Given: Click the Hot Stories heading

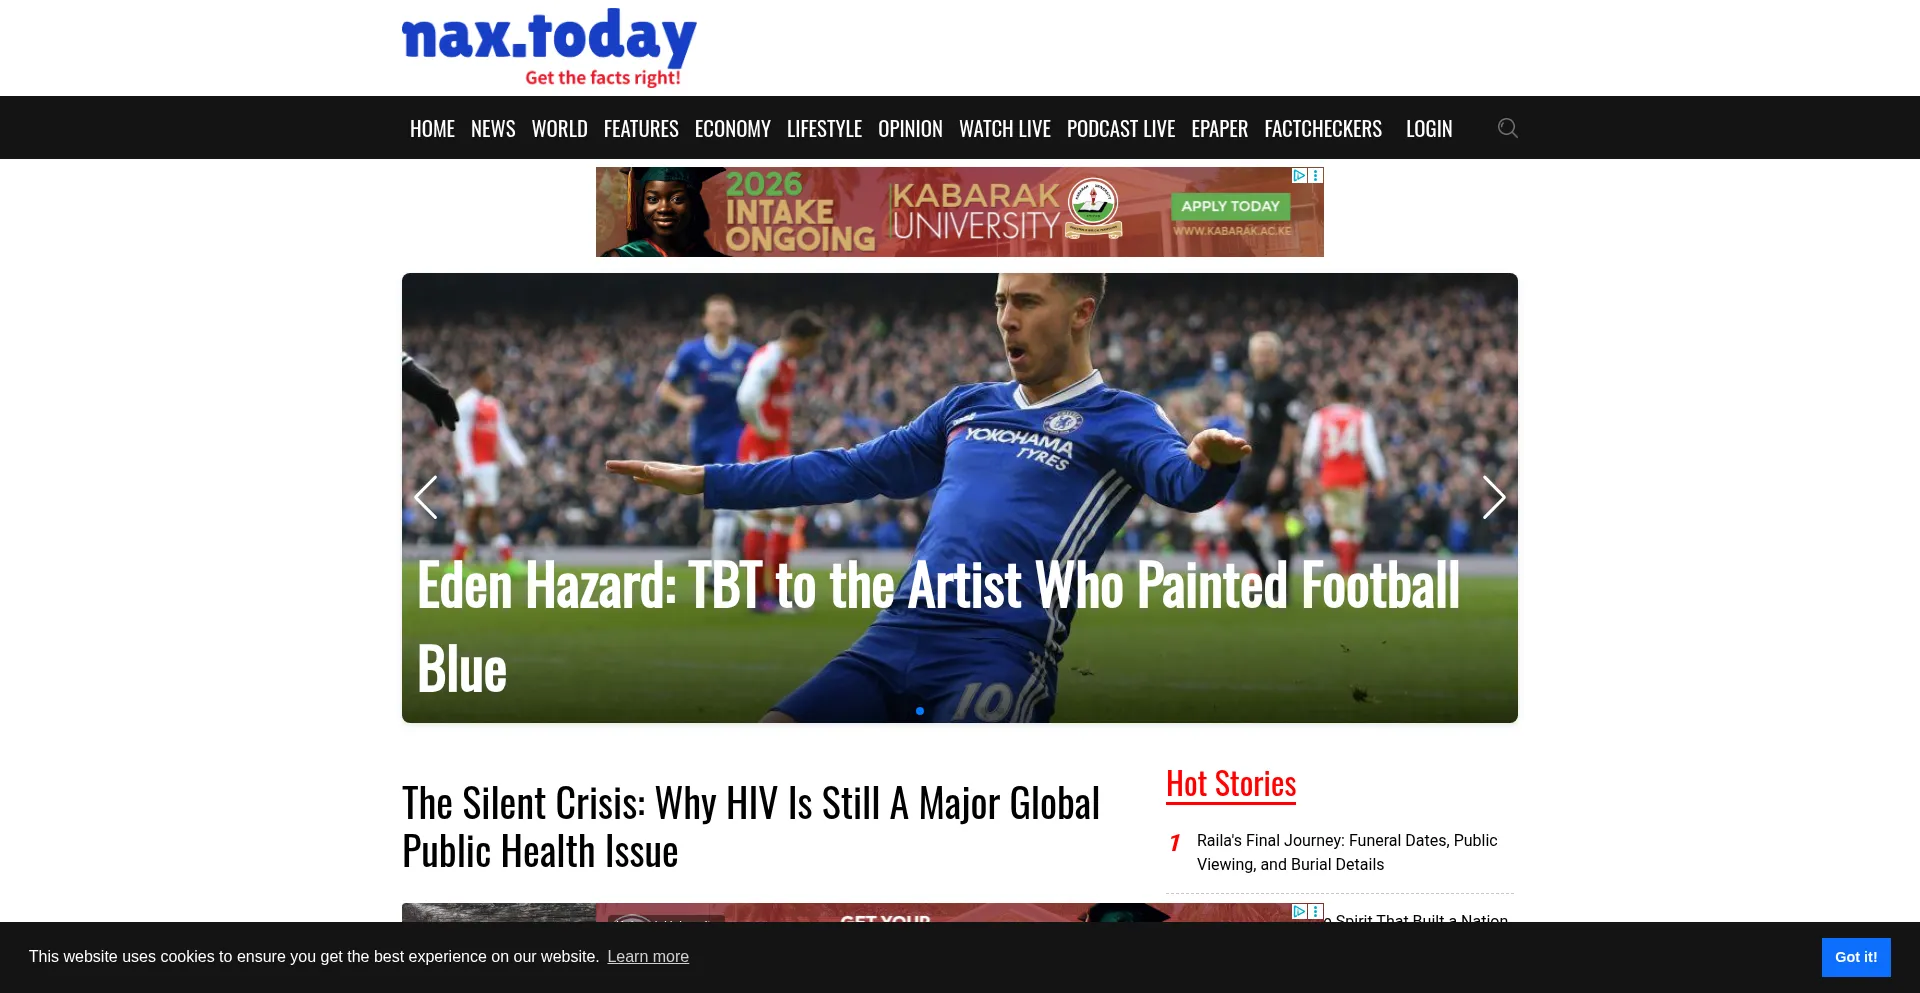Looking at the screenshot, I should [1230, 784].
